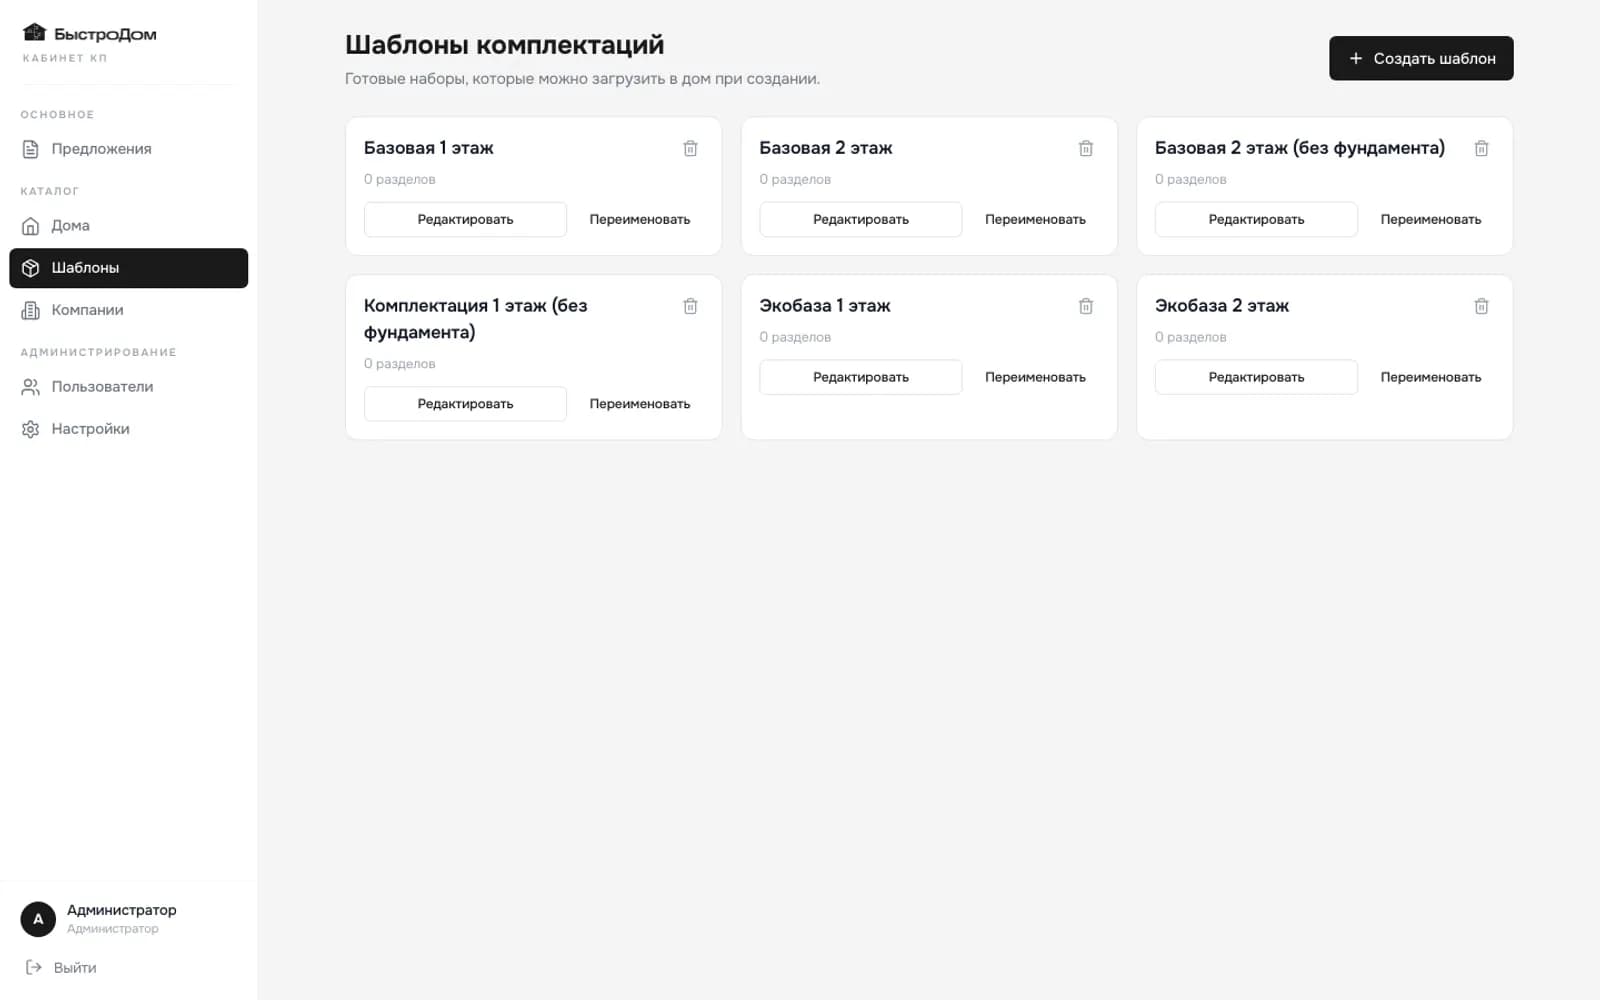Go to the Дома catalog page
This screenshot has width=1600, height=1000.
[128, 226]
